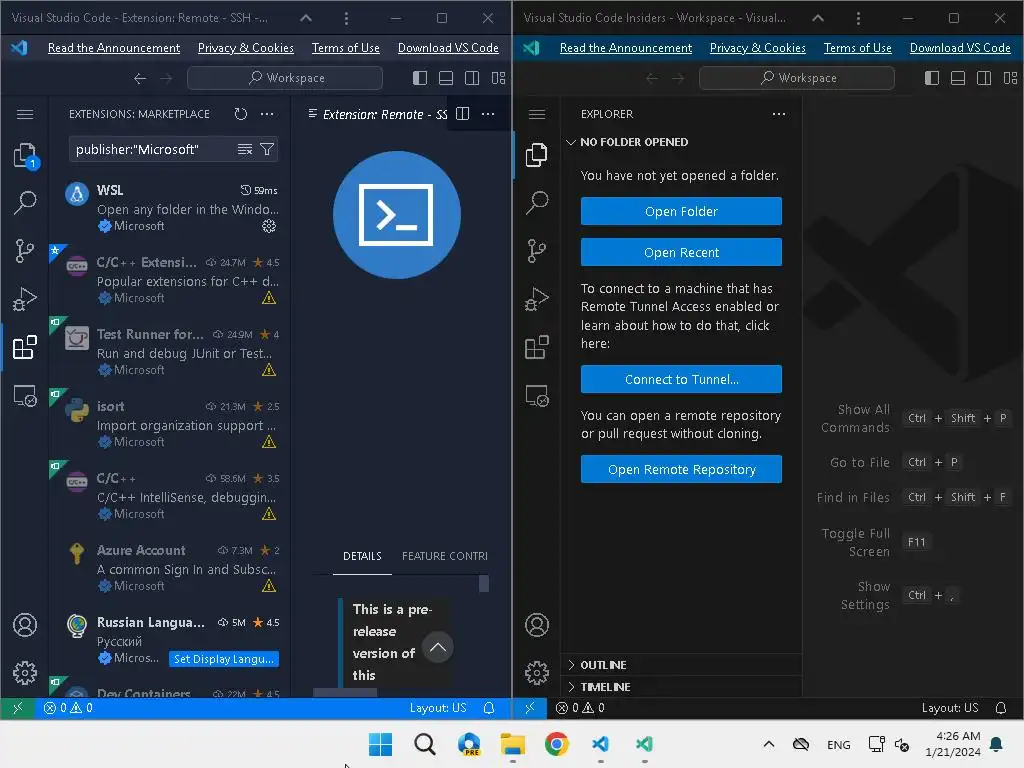Open Source Control in Insiders window

point(537,251)
